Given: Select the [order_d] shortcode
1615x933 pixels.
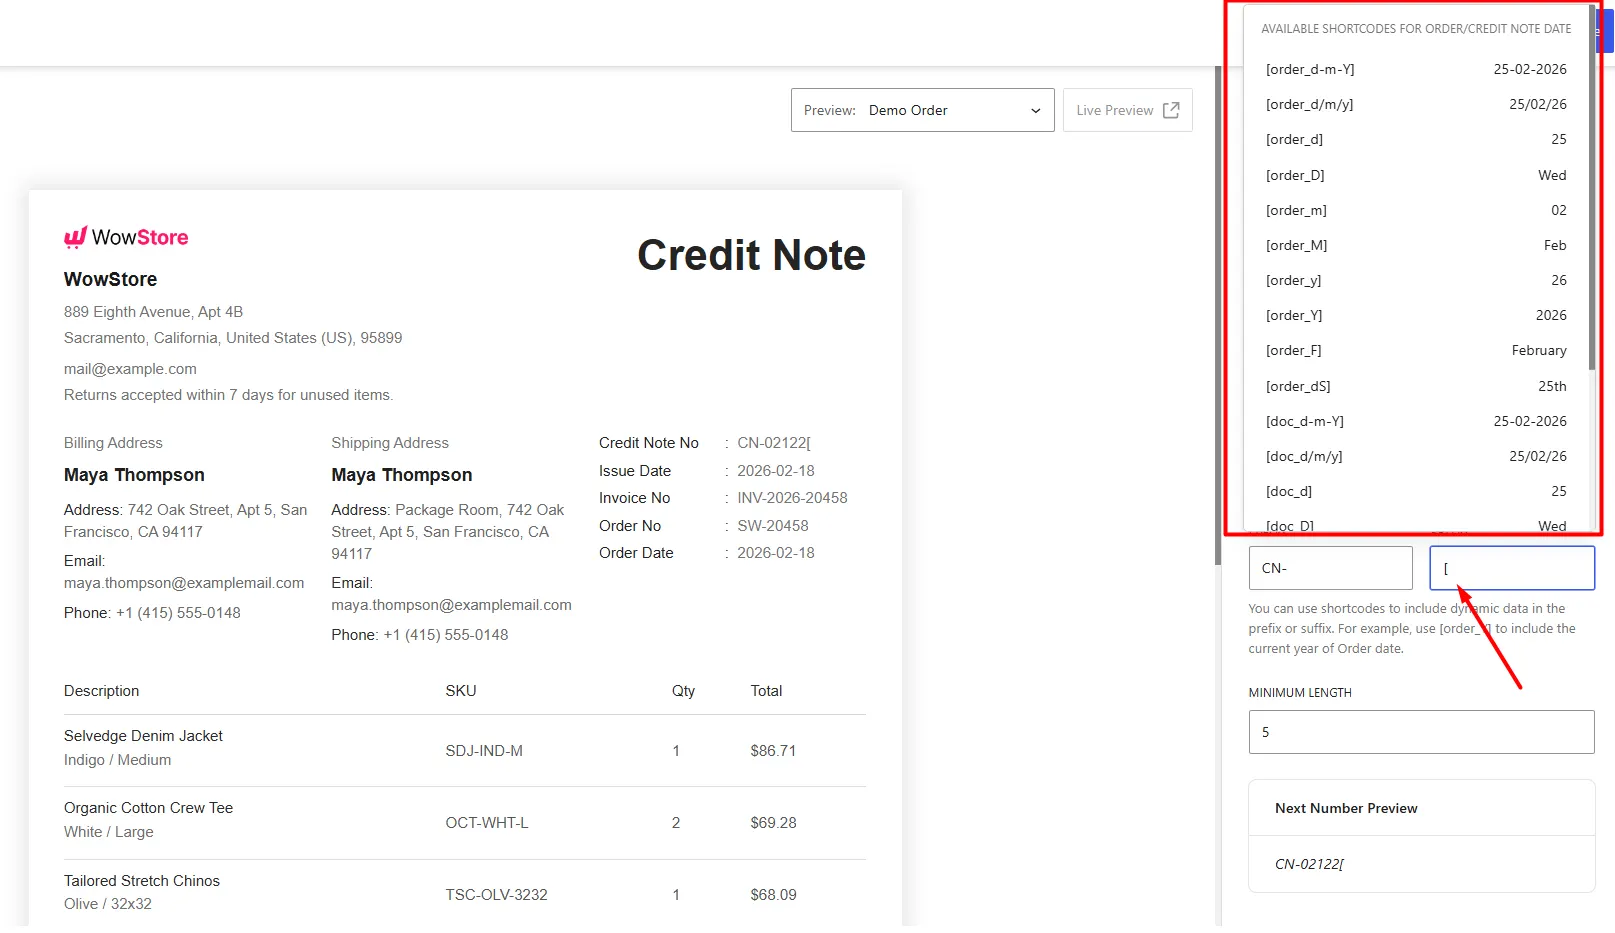Looking at the screenshot, I should [x=1415, y=139].
